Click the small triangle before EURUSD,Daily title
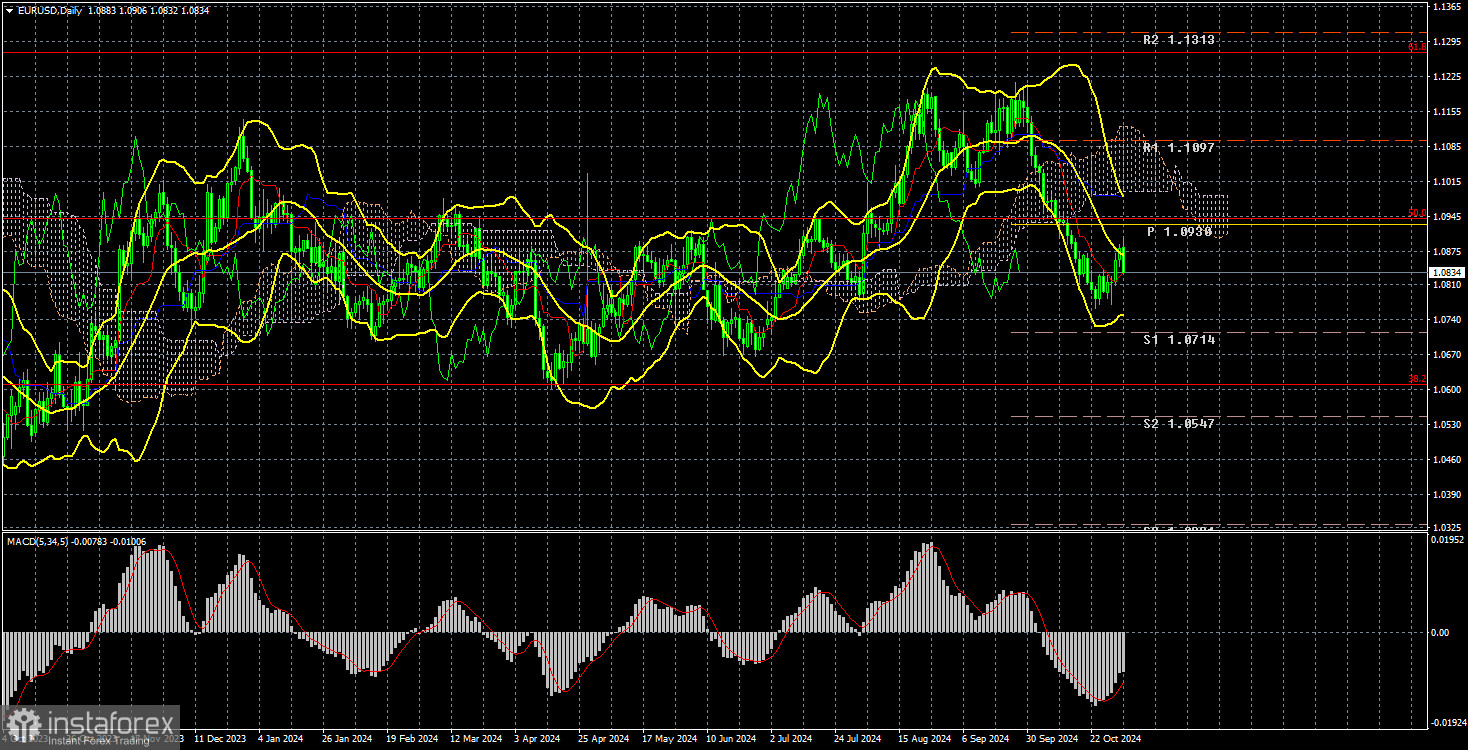The image size is (1468, 750). click(x=9, y=10)
